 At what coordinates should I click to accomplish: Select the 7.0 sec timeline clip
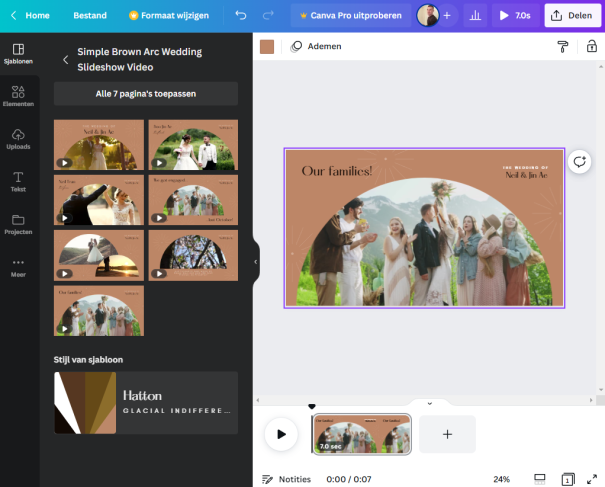click(362, 434)
